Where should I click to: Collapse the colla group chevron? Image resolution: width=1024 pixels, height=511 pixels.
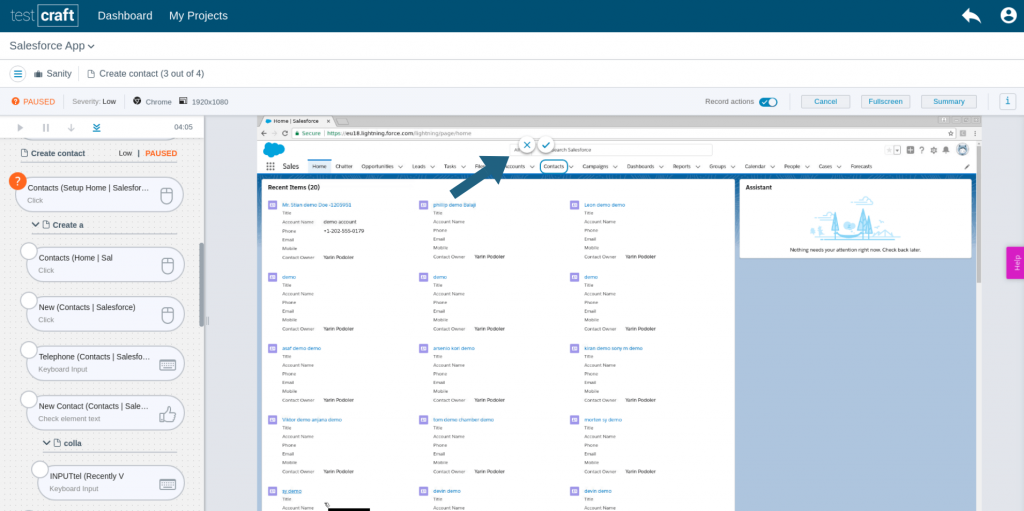[47, 443]
